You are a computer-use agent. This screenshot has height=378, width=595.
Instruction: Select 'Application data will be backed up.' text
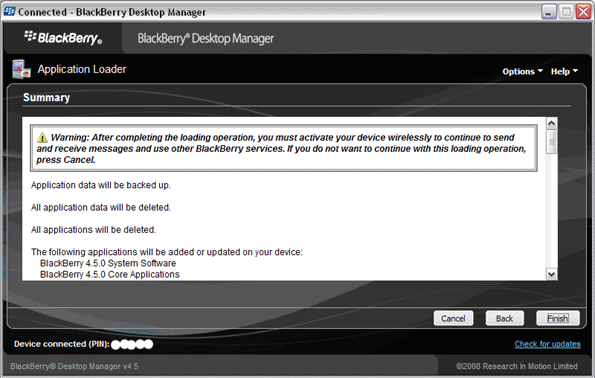click(101, 185)
